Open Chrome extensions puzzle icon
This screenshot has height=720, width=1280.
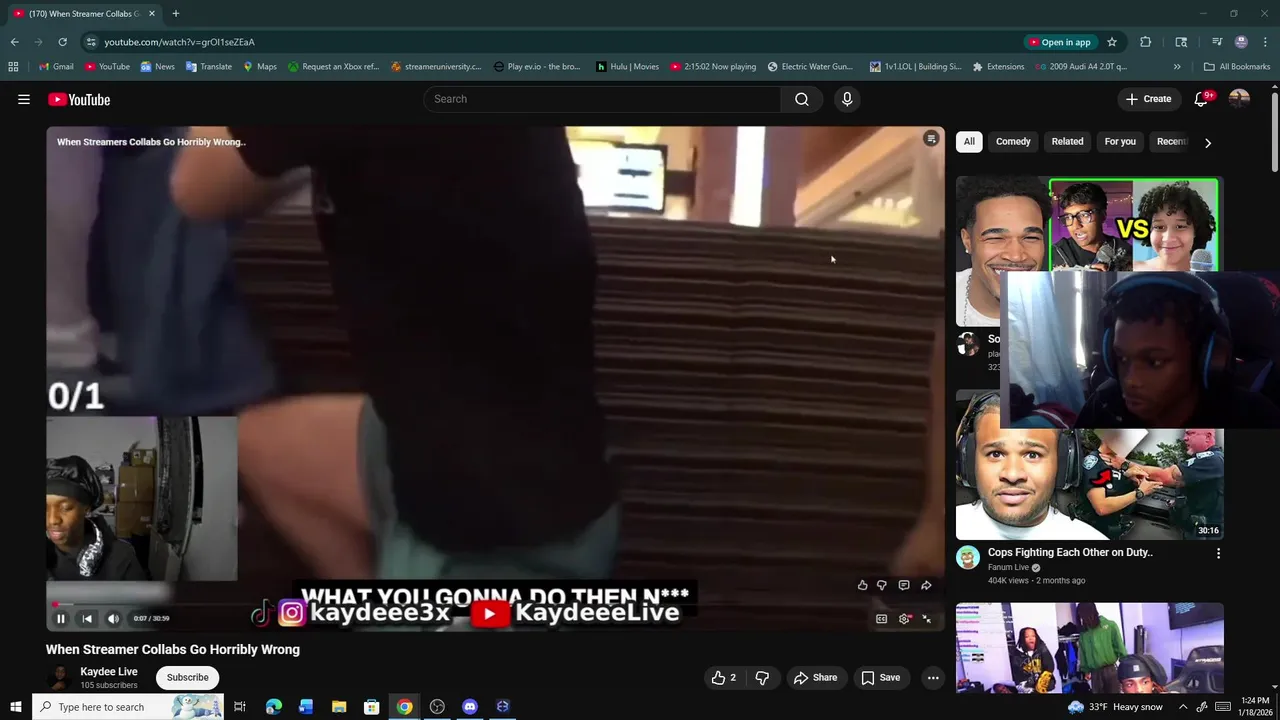click(1146, 42)
